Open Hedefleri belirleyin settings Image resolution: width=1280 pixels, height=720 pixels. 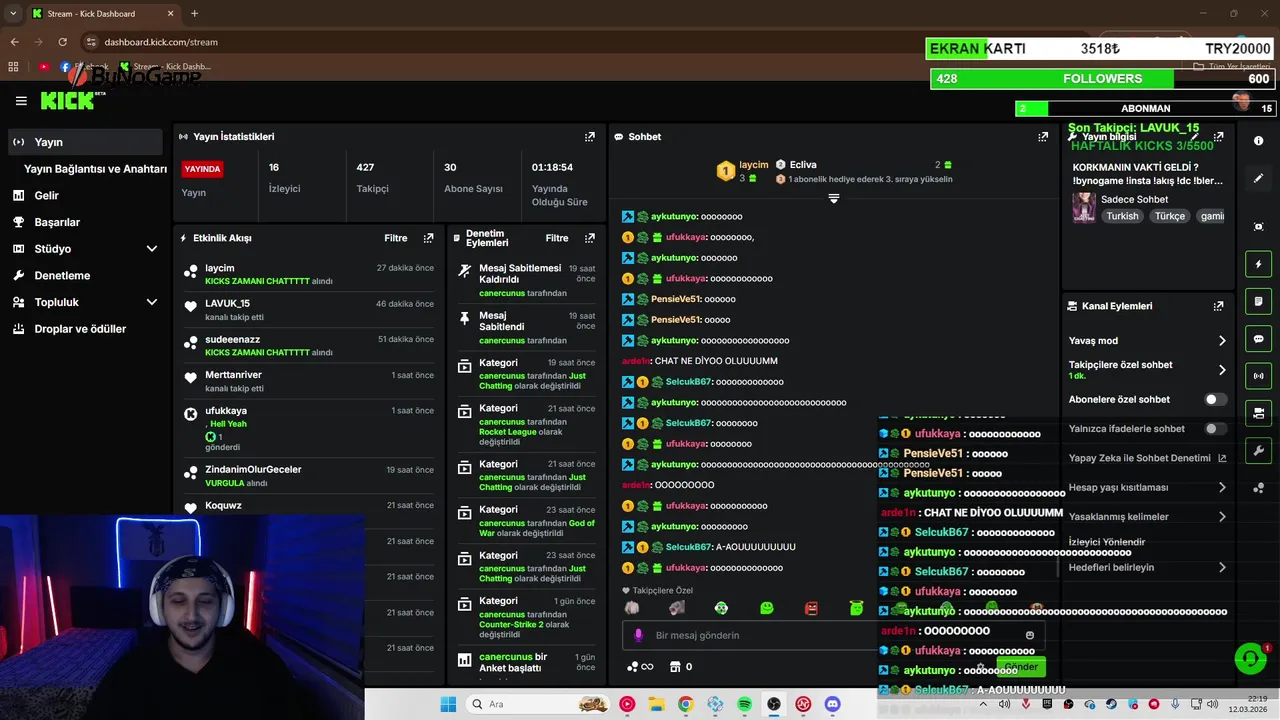[x=1147, y=567]
